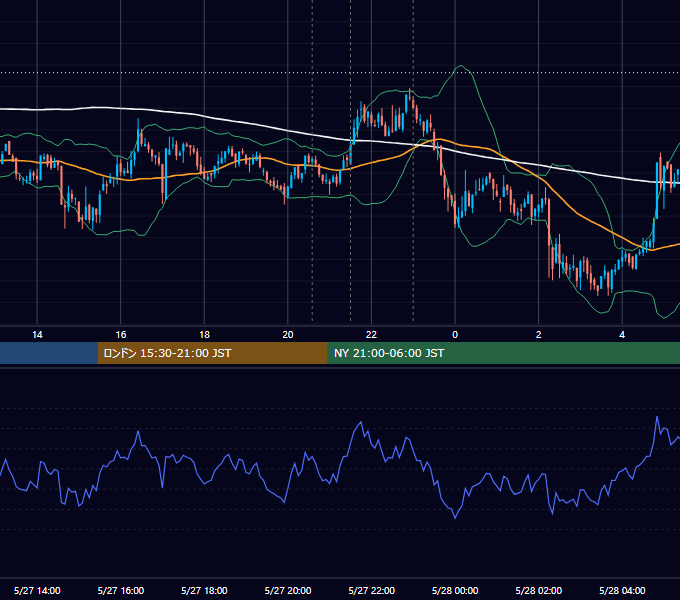Screen dimensions: 680x600
Task: Click the hour label 20 on chart axis
Action: pos(288,335)
